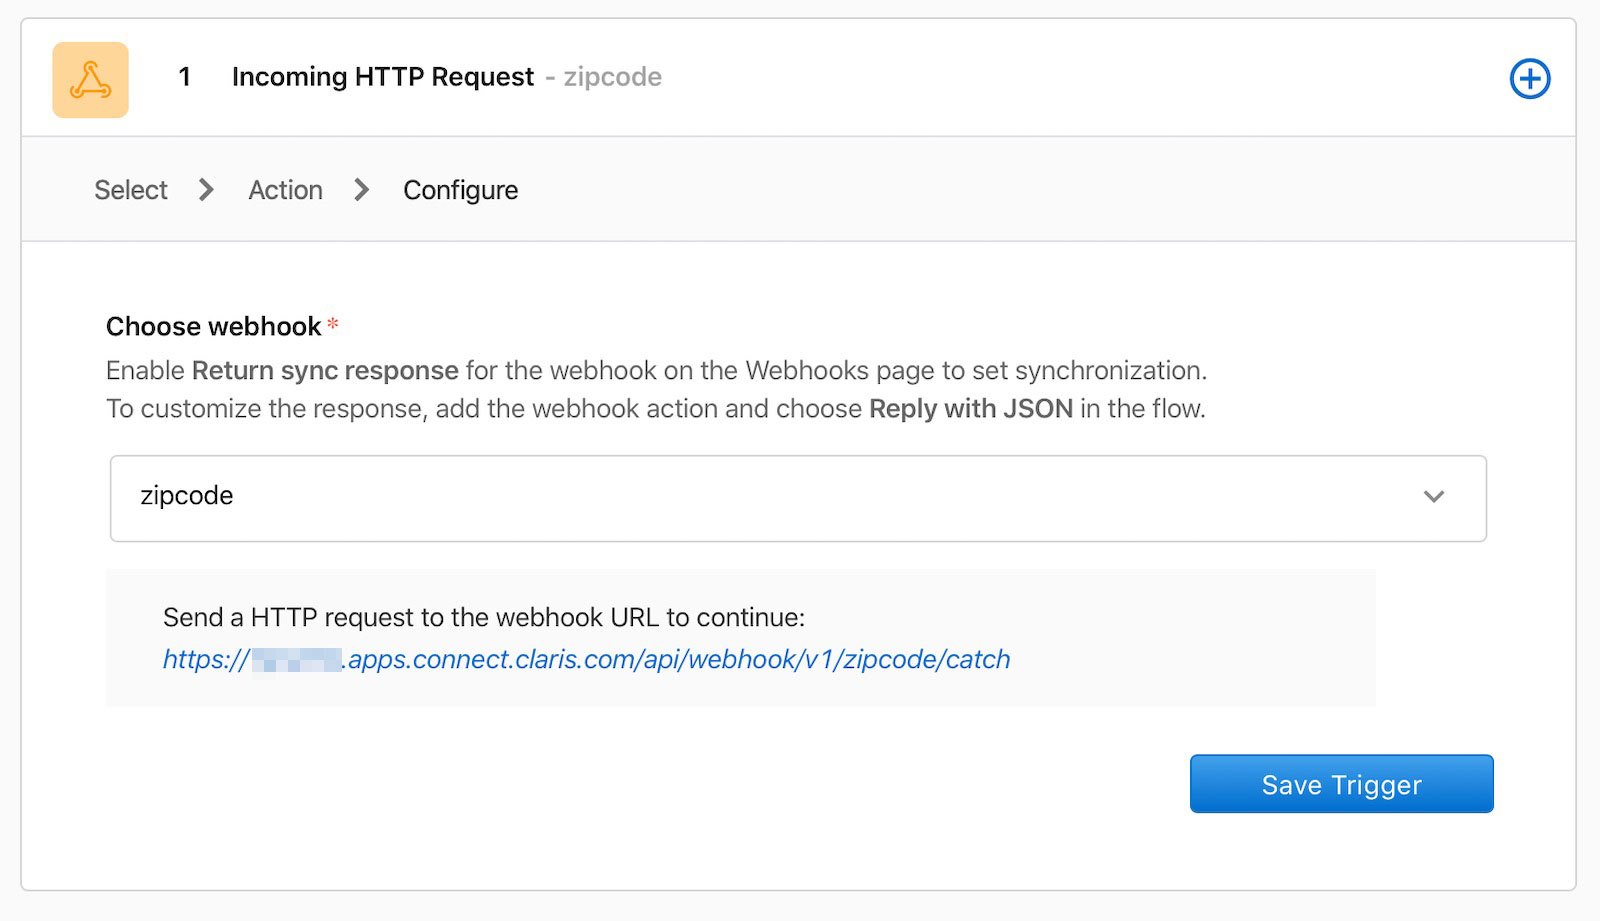Go to the Action step
Viewport: 1600px width, 921px height.
point(285,189)
